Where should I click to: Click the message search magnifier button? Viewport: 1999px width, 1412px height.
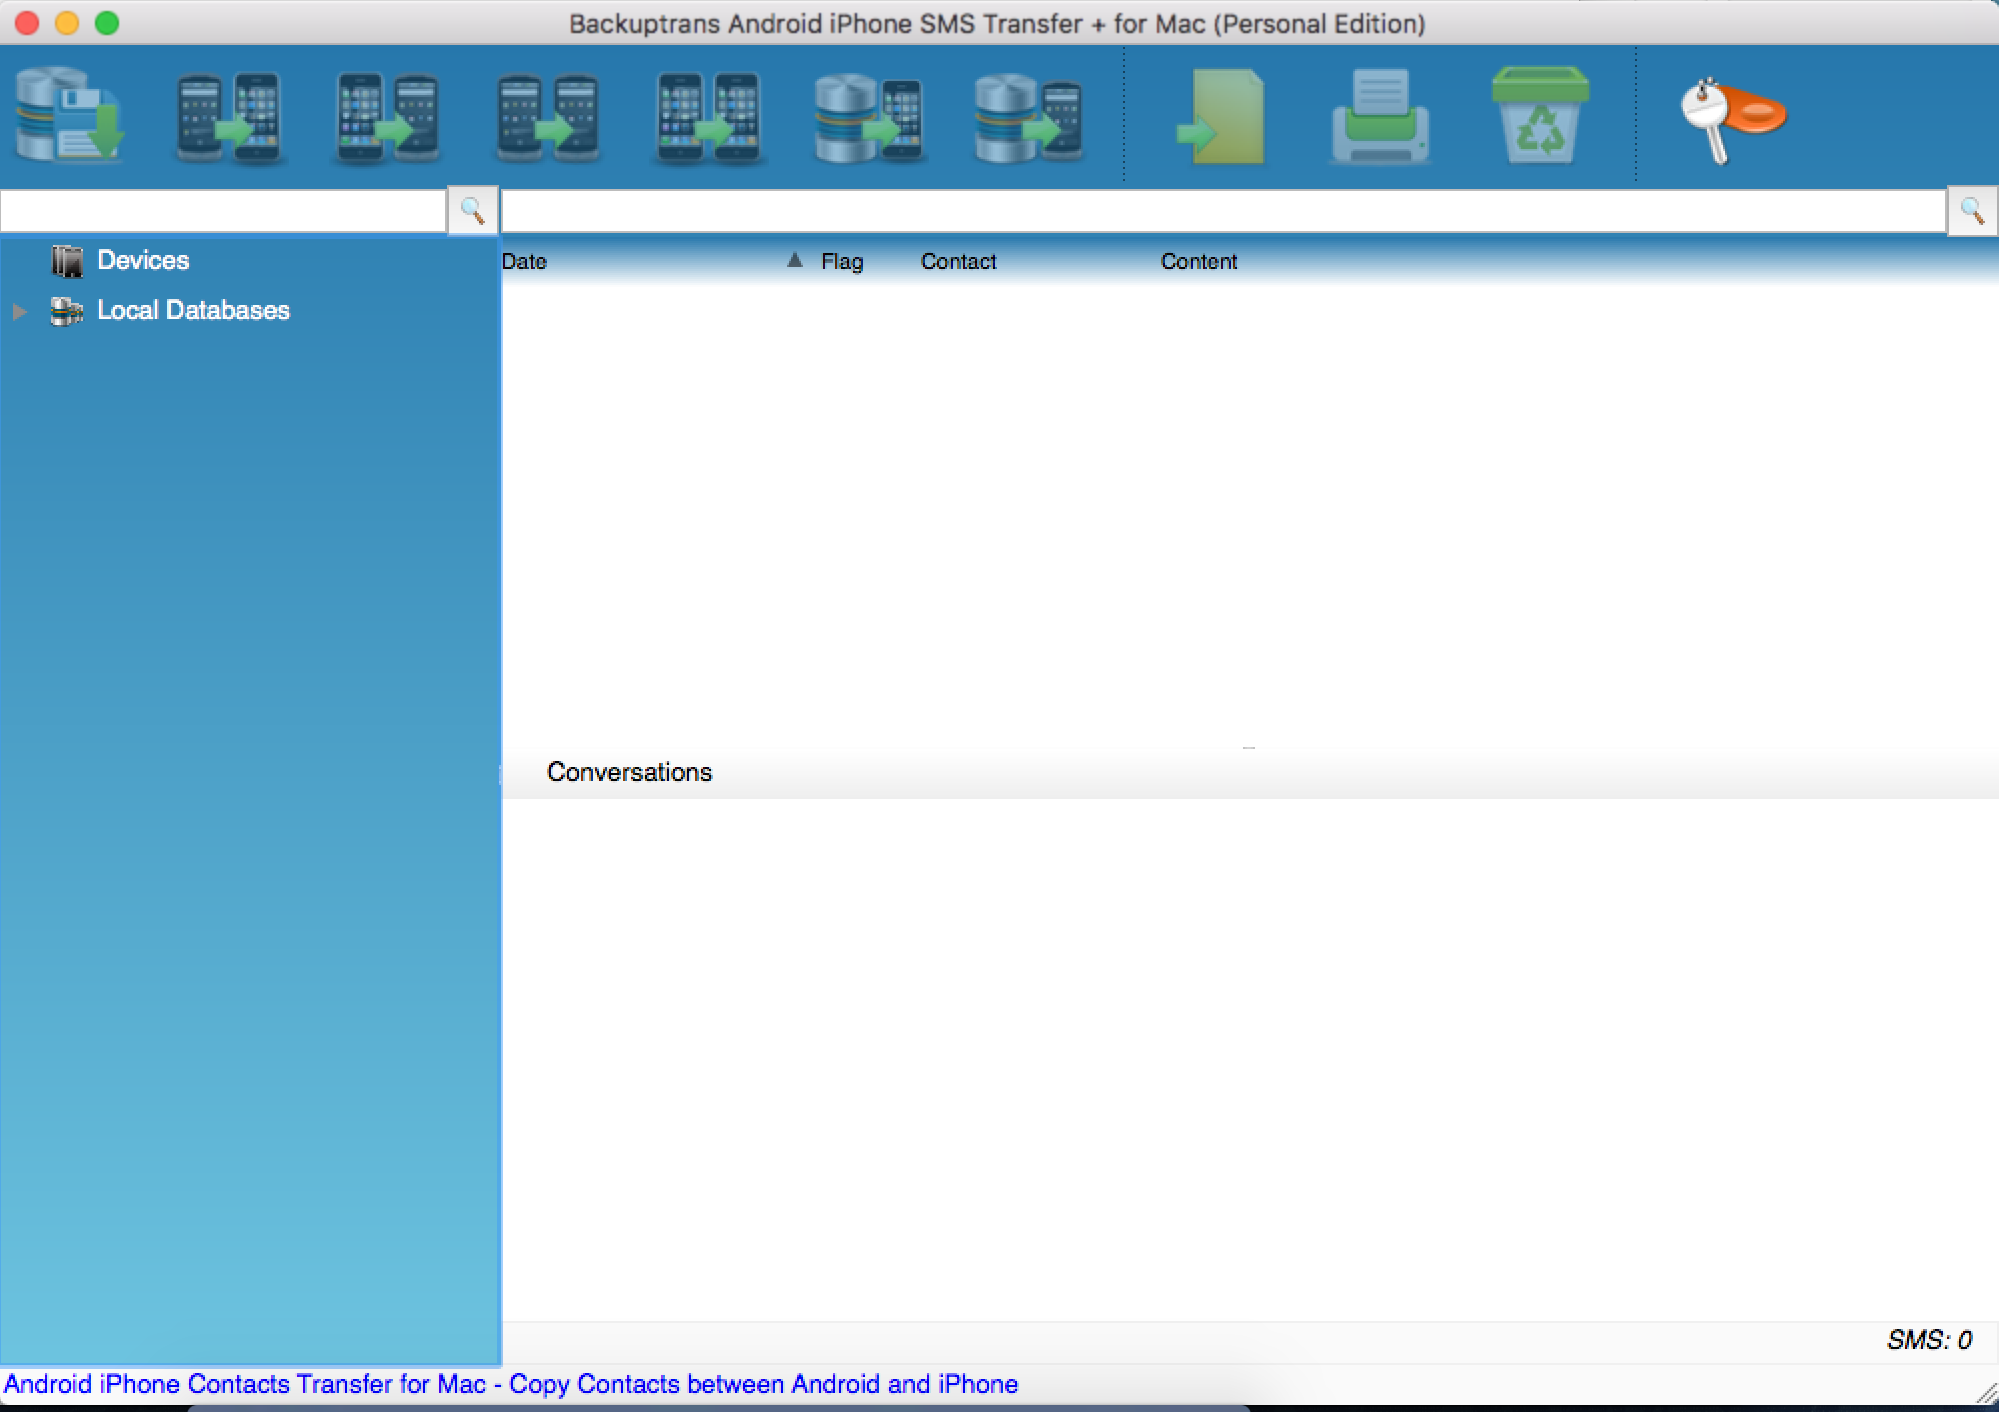(x=1972, y=211)
